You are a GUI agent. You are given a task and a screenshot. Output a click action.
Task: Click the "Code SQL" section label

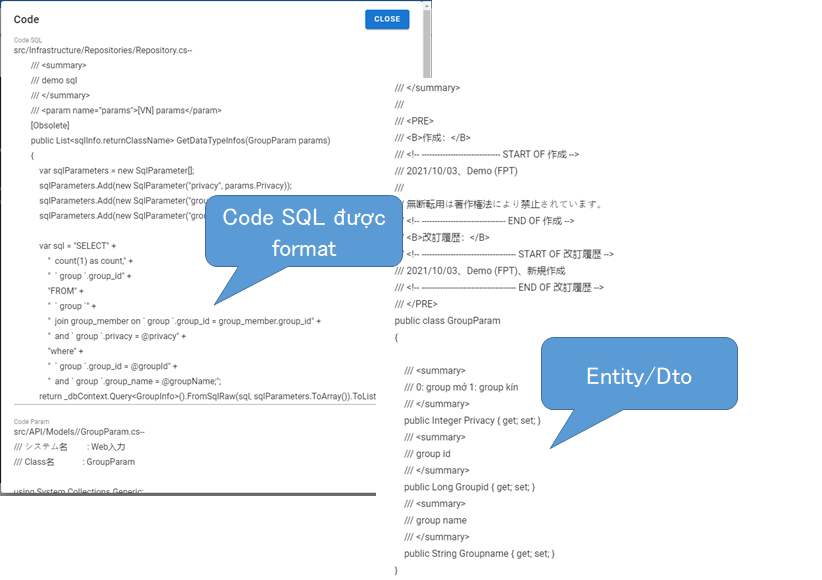[x=26, y=40]
